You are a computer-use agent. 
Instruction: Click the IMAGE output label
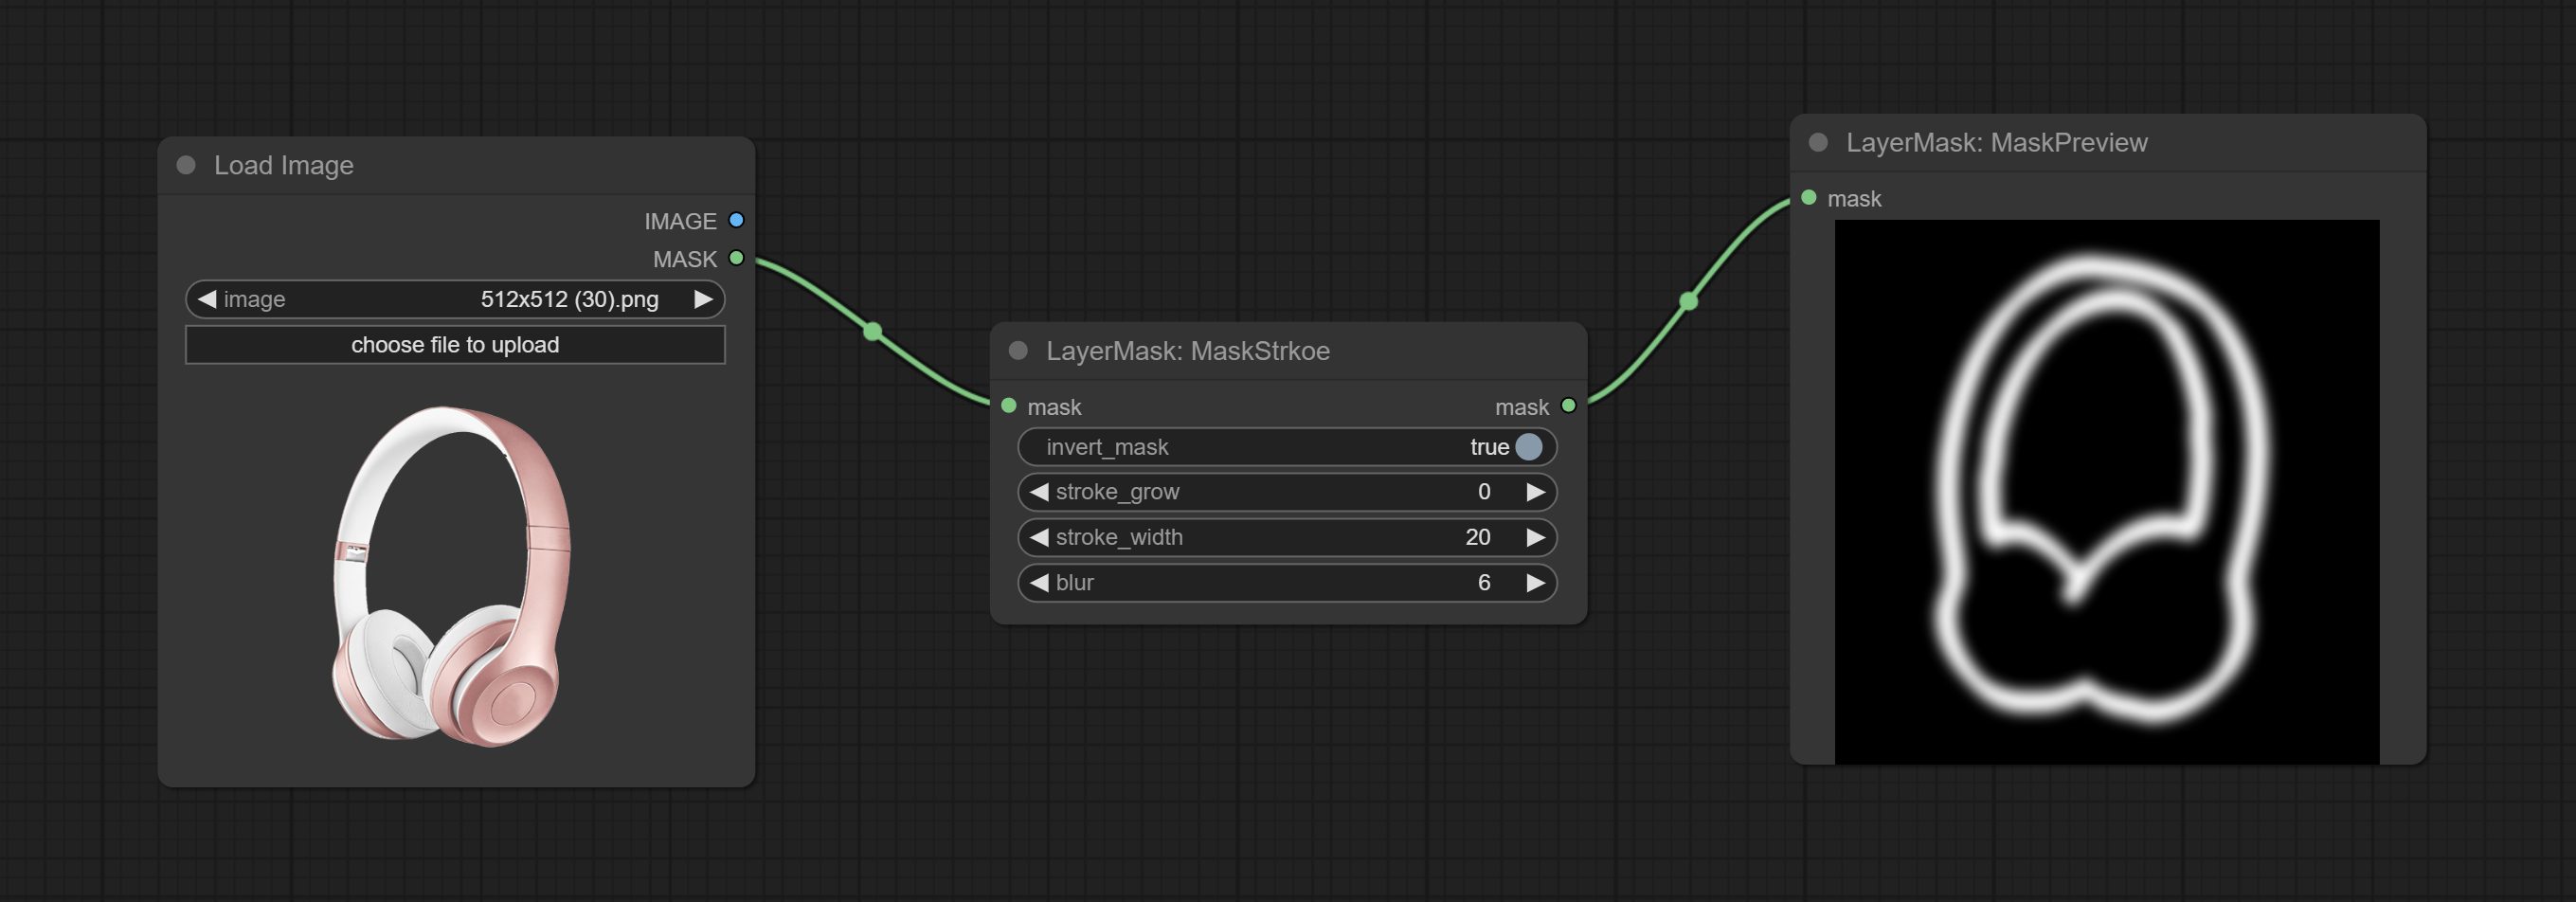(x=680, y=221)
